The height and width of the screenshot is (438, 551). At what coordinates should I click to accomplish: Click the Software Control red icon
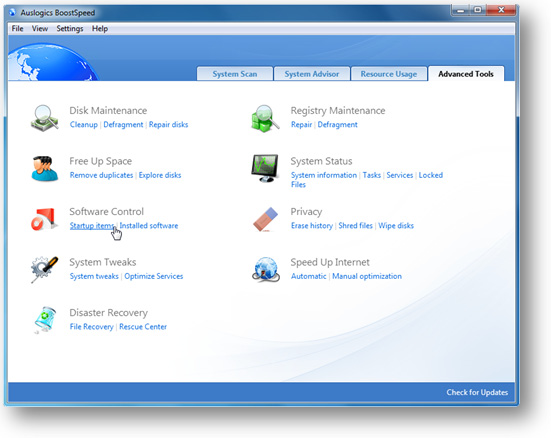click(44, 219)
